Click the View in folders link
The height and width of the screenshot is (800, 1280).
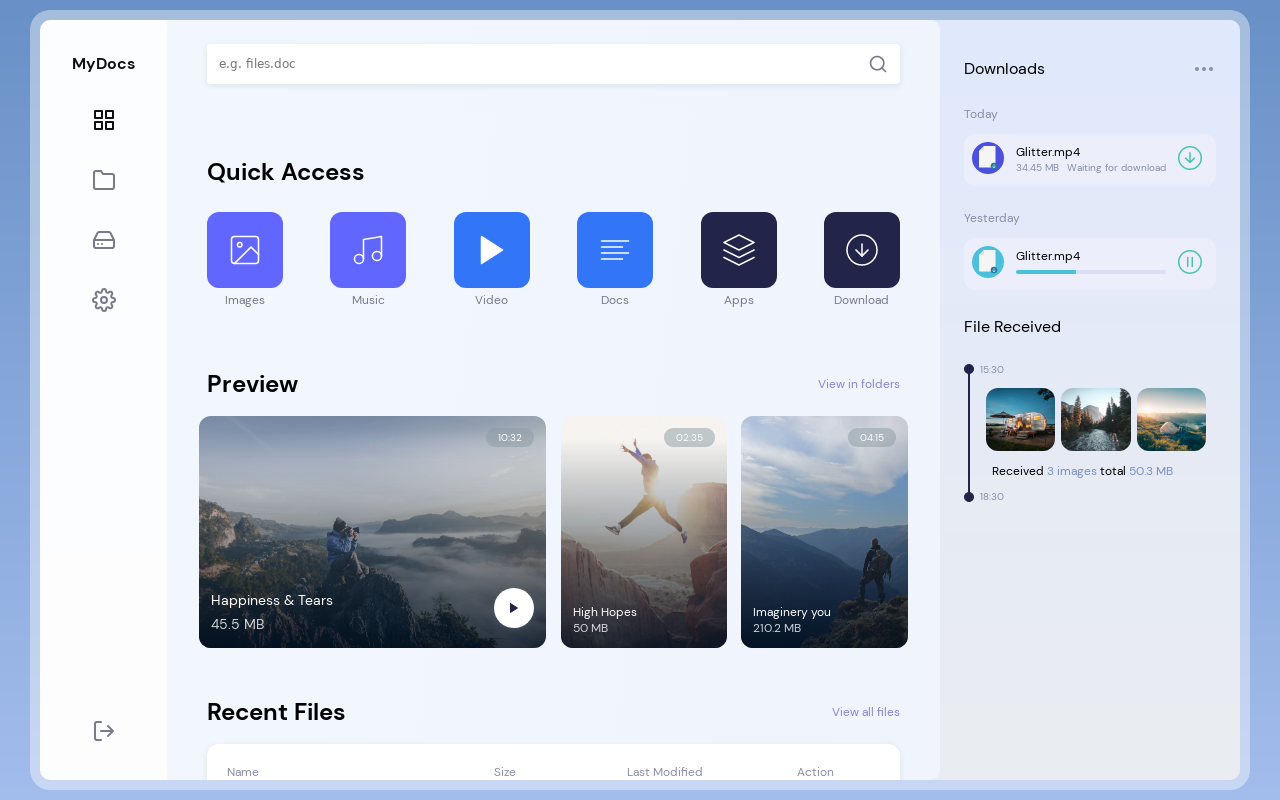[x=858, y=384]
